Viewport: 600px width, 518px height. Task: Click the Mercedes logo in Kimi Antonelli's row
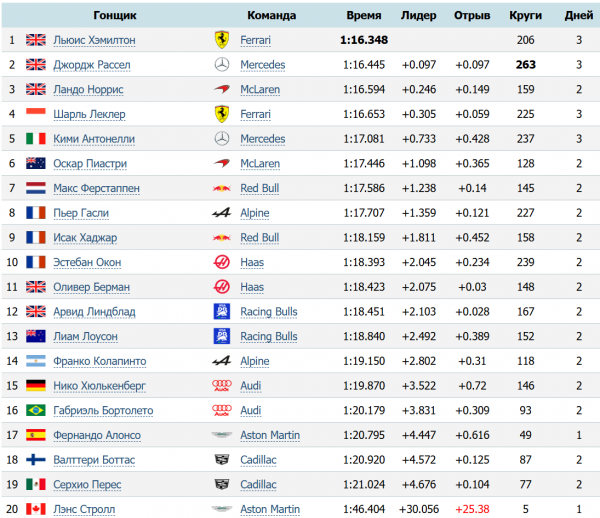(222, 139)
